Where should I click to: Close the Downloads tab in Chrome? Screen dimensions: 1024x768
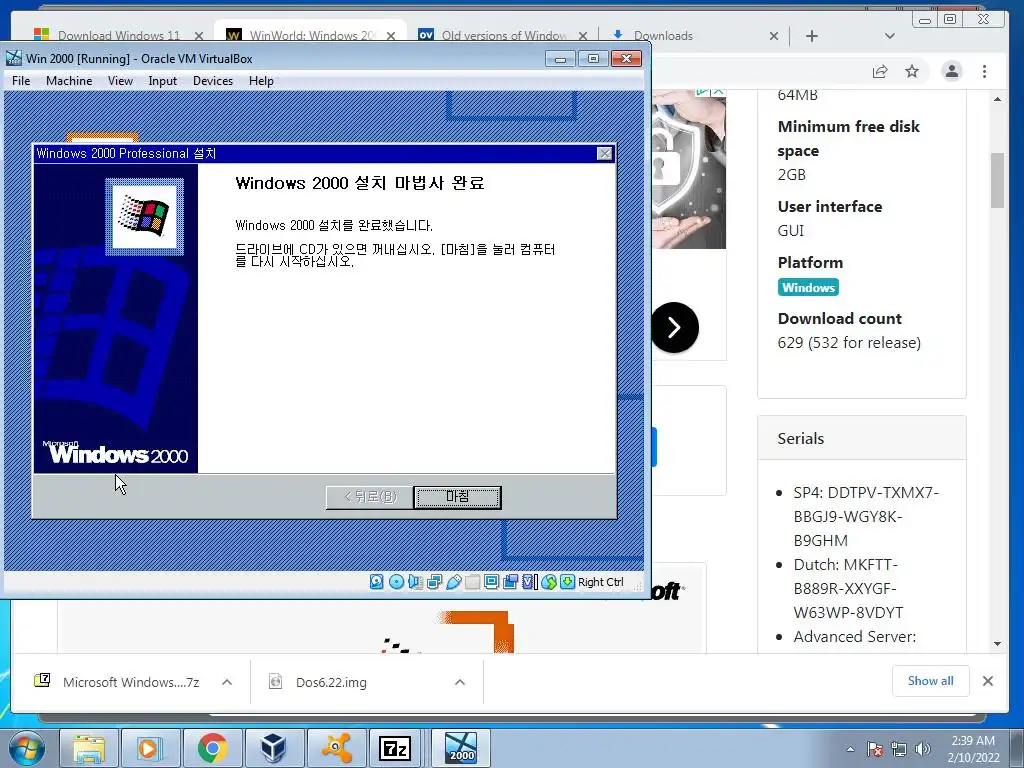[x=774, y=36]
